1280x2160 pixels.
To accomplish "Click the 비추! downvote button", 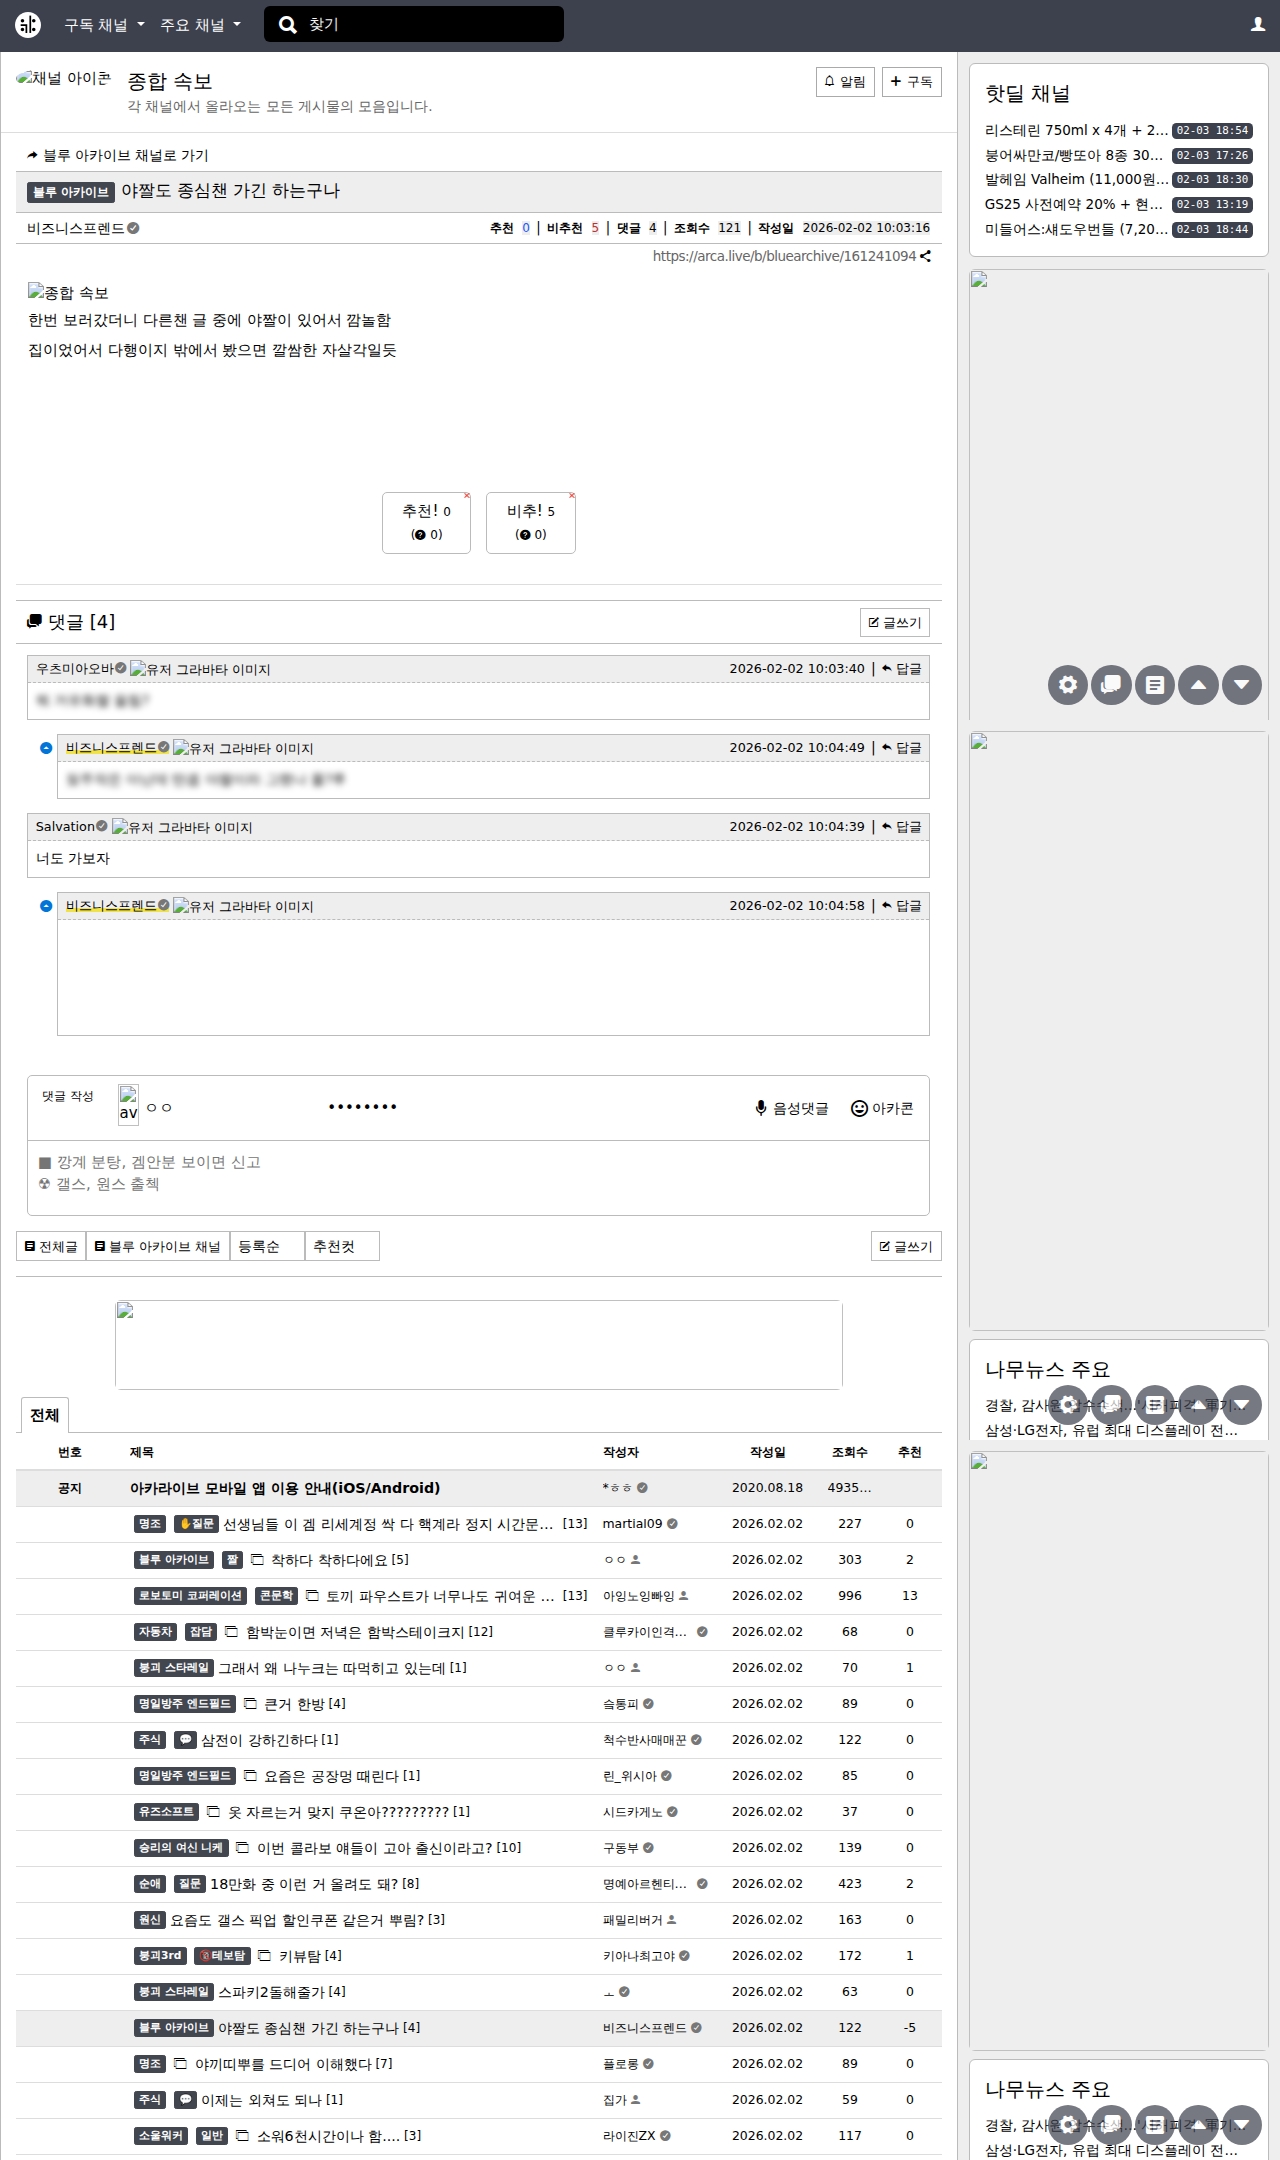I will click(x=531, y=523).
